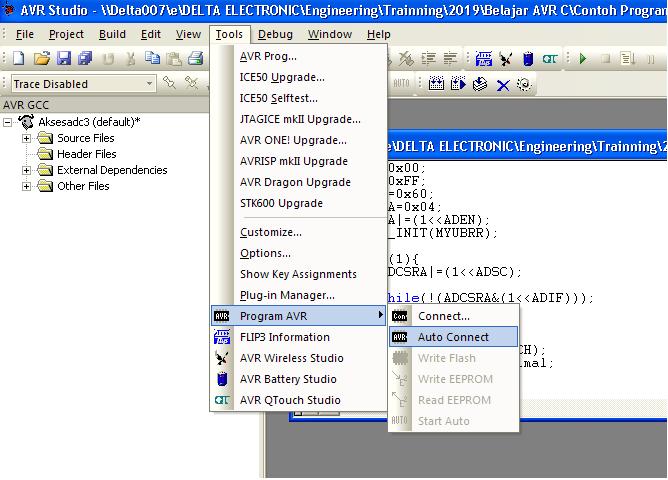The image size is (668, 480).
Task: Click the AVR Battery Studio toolbar icon
Action: (x=528, y=59)
